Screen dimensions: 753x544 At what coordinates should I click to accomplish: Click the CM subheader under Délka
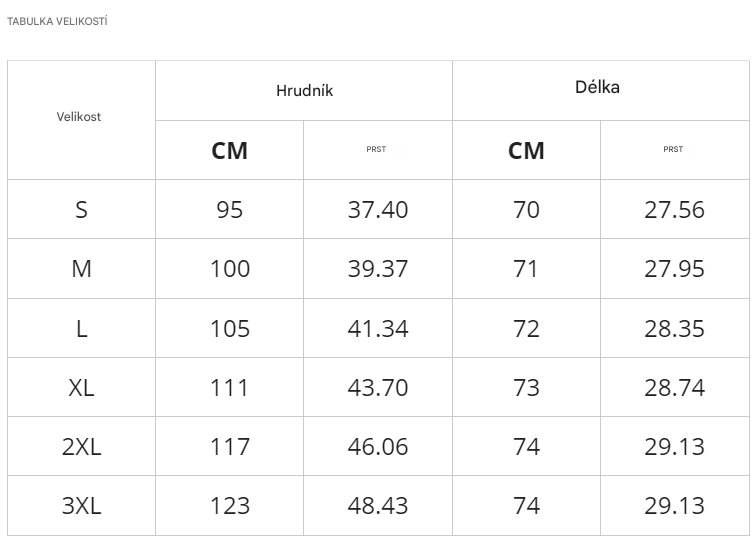[x=526, y=151]
